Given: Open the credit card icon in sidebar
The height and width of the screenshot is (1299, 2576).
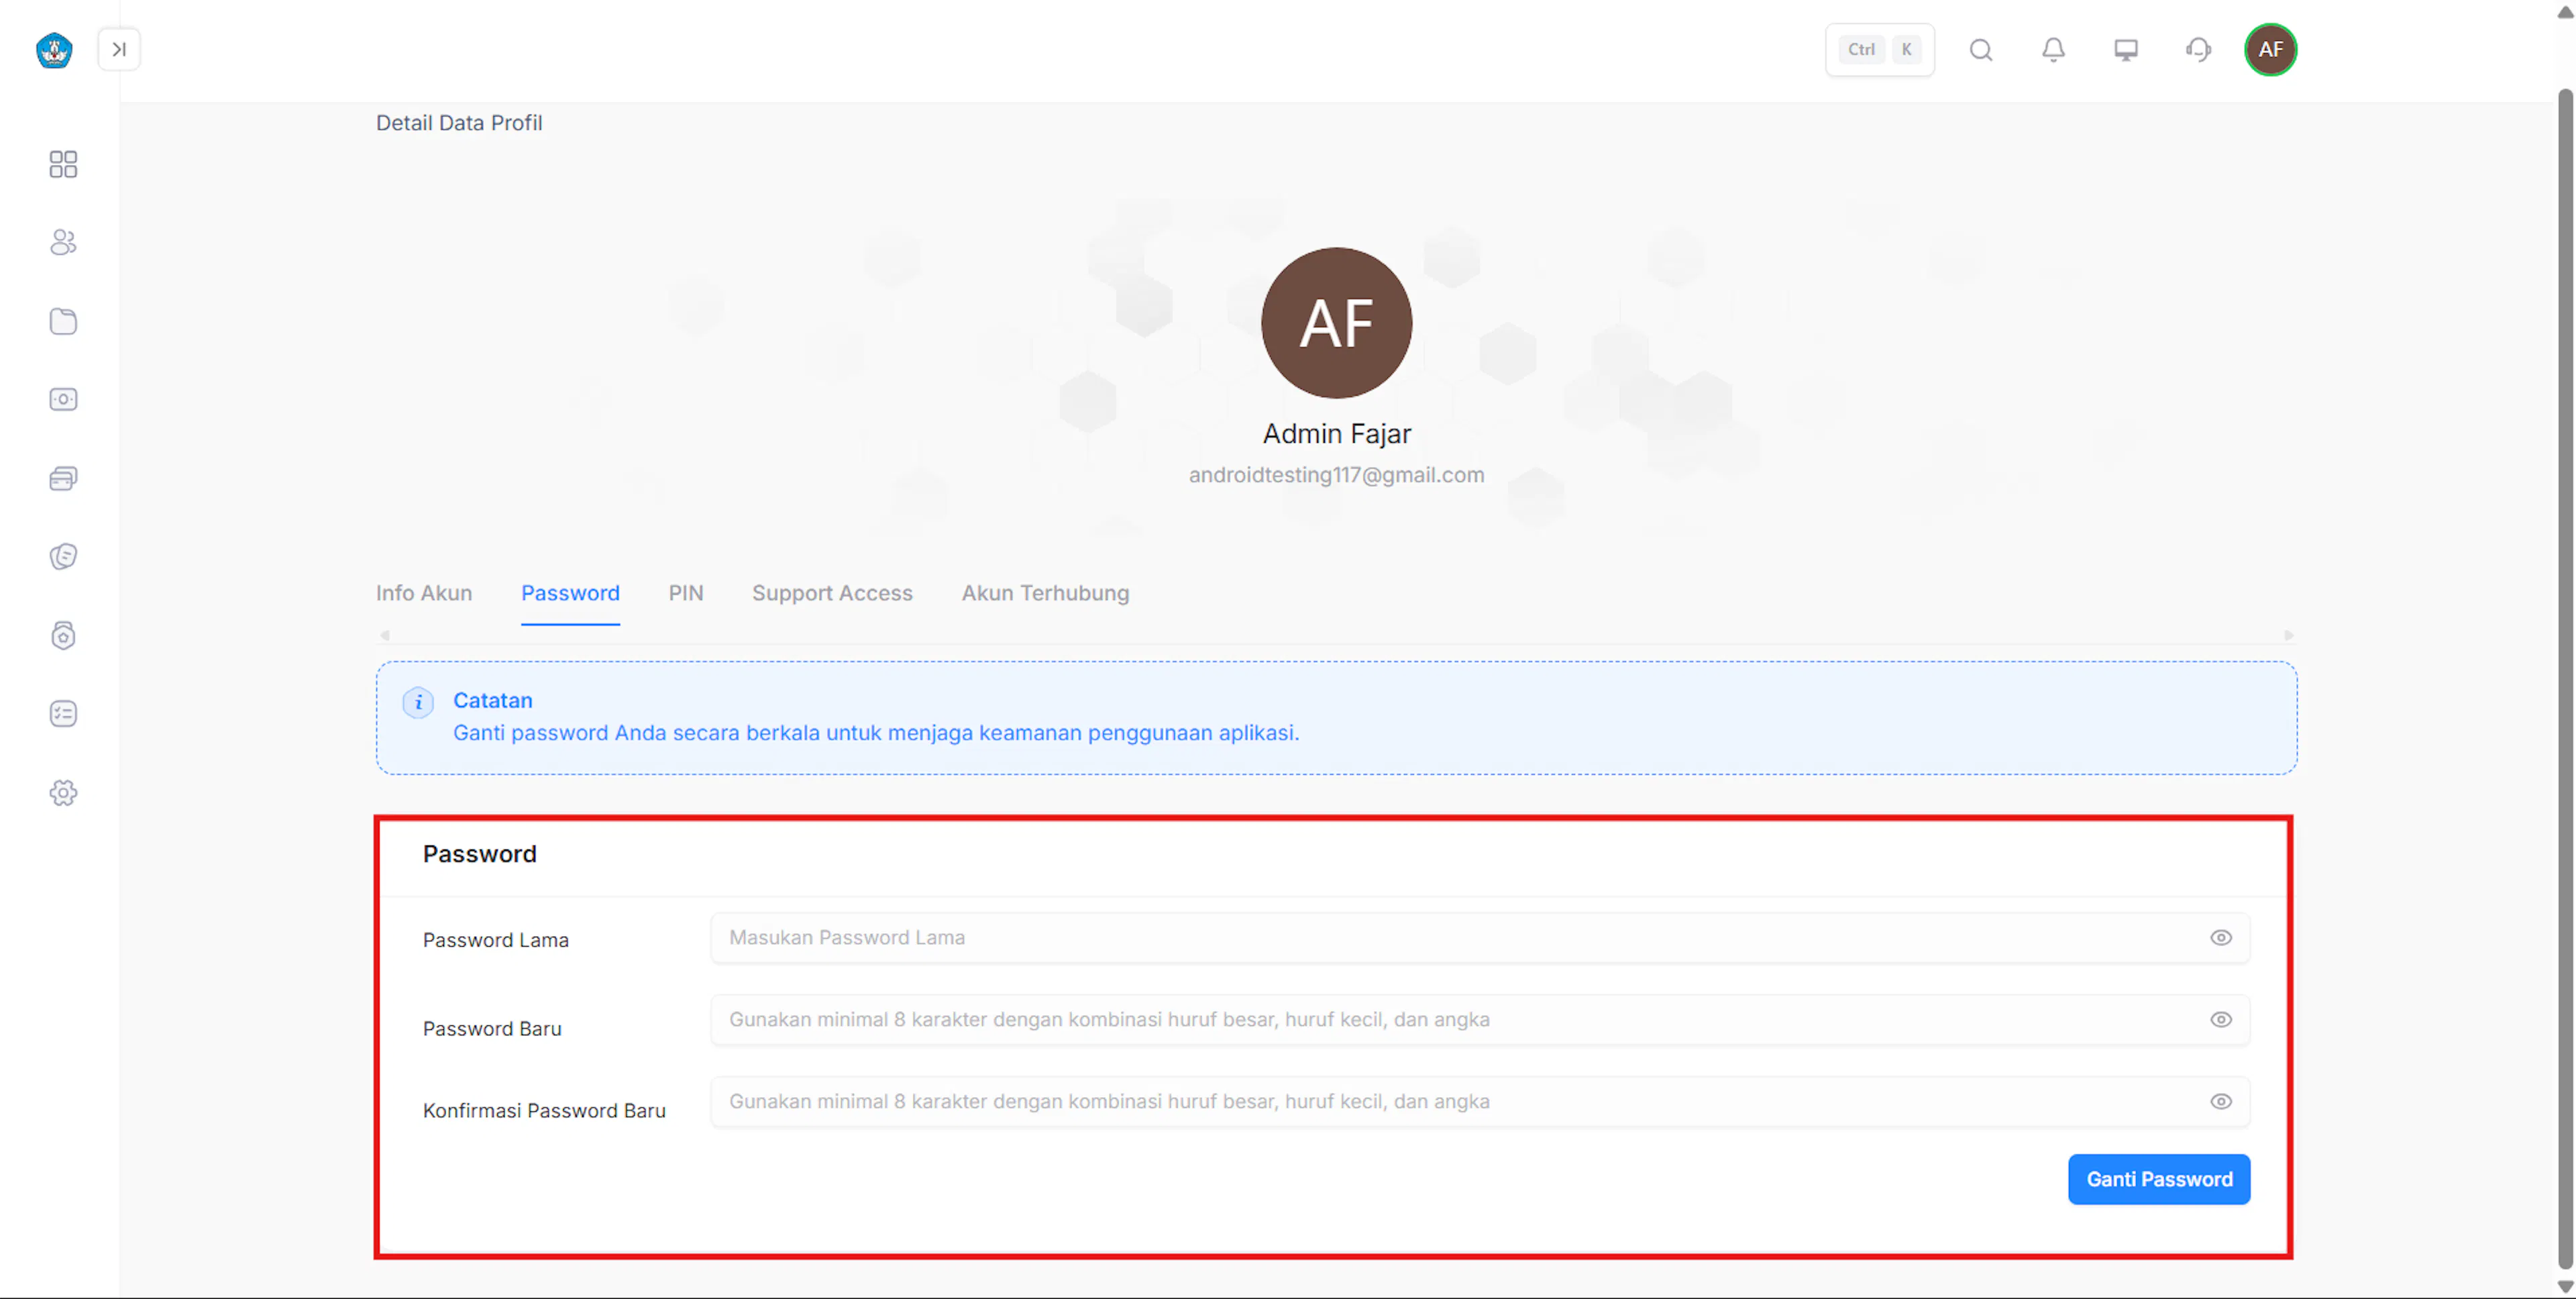Looking at the screenshot, I should point(63,478).
